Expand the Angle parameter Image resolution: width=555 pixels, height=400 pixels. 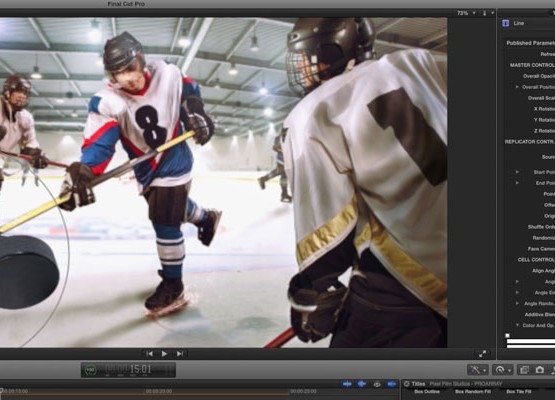[x=517, y=281]
